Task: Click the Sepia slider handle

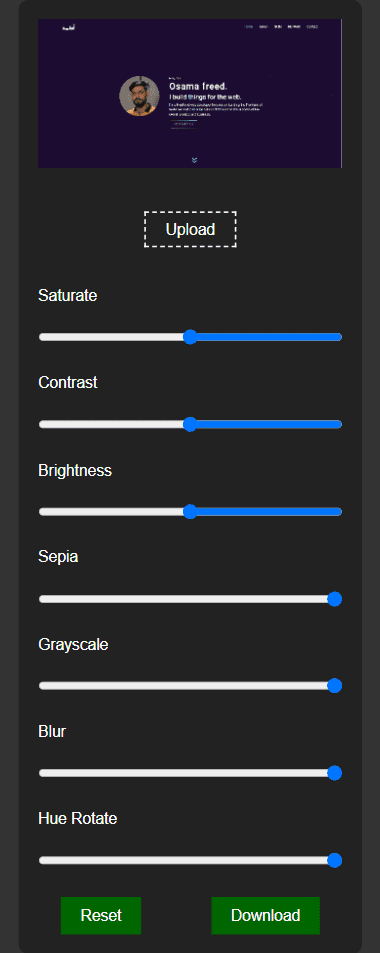Action: [x=334, y=599]
